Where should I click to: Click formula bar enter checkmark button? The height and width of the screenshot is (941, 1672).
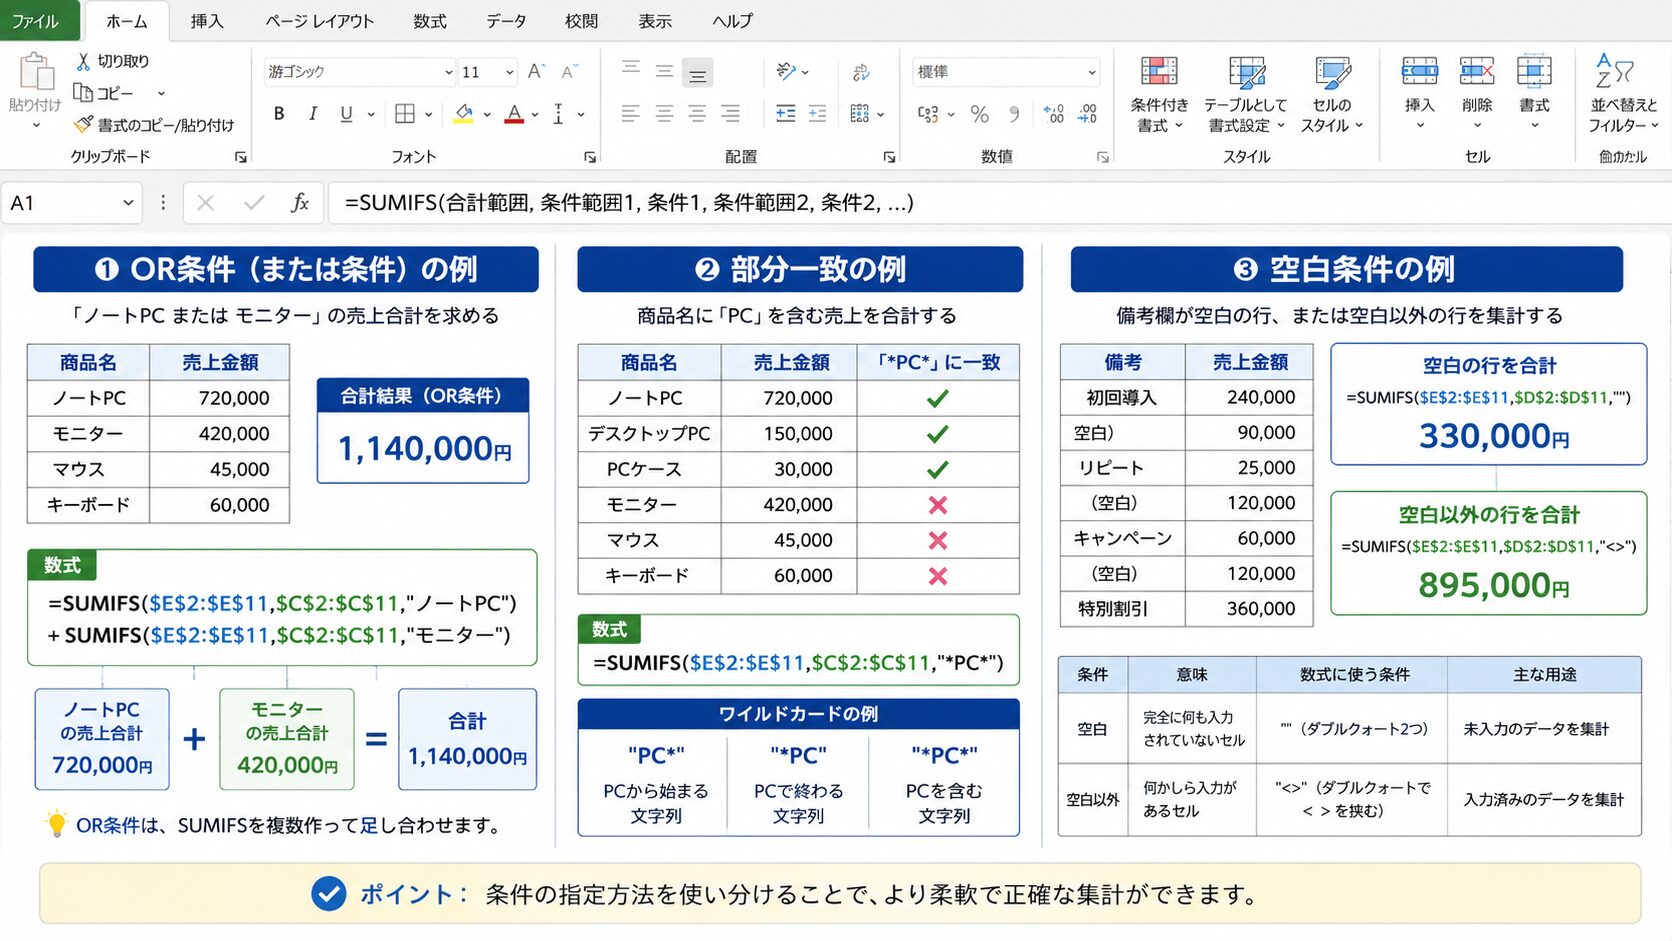coord(254,203)
